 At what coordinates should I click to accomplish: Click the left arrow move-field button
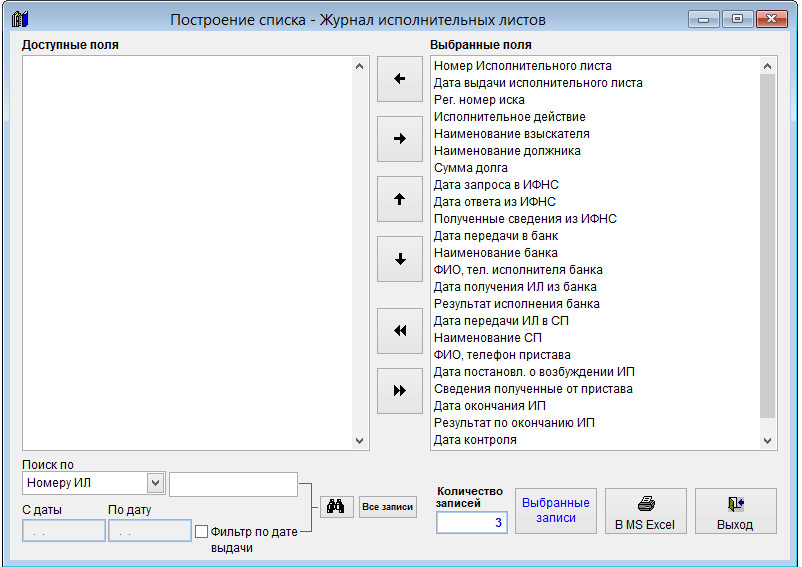pyautogui.click(x=399, y=79)
